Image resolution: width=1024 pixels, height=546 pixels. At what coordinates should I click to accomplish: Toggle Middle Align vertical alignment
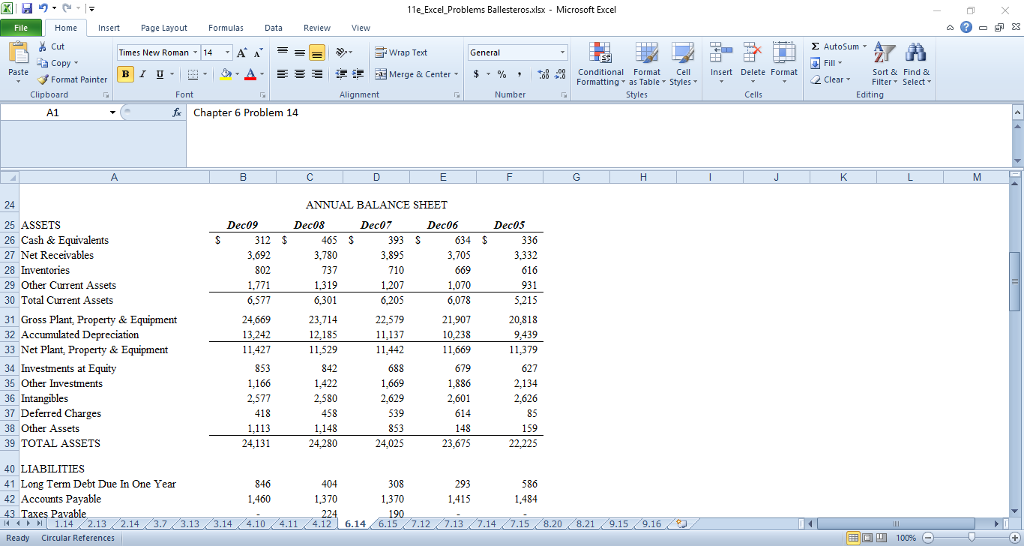[x=299, y=52]
